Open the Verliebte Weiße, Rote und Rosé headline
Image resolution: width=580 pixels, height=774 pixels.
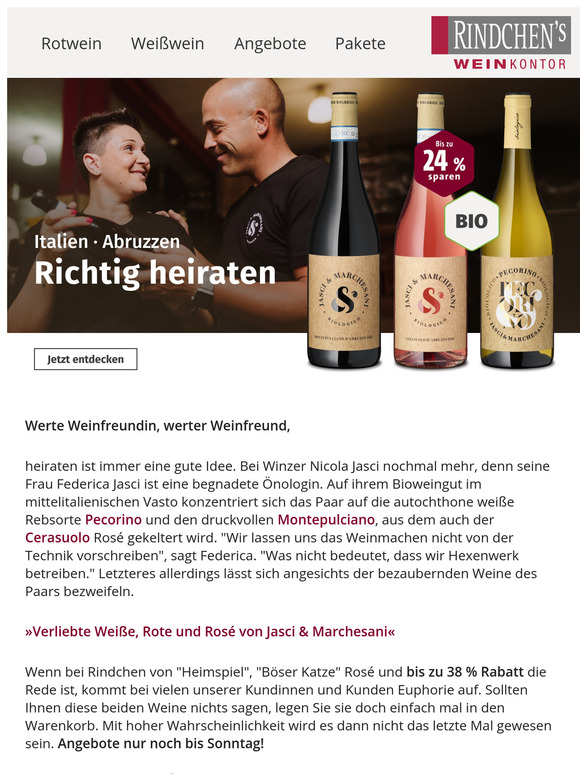tap(210, 632)
